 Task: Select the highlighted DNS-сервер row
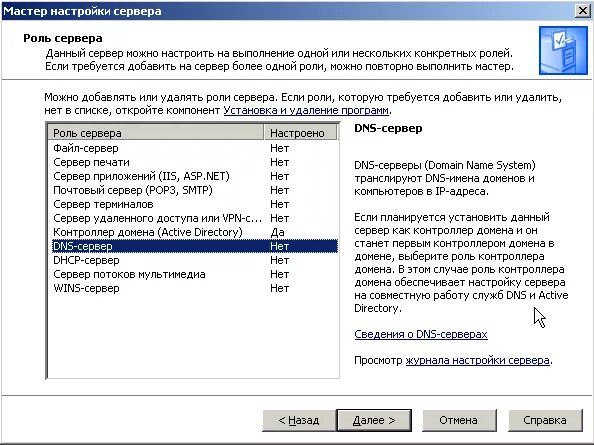tap(194, 247)
